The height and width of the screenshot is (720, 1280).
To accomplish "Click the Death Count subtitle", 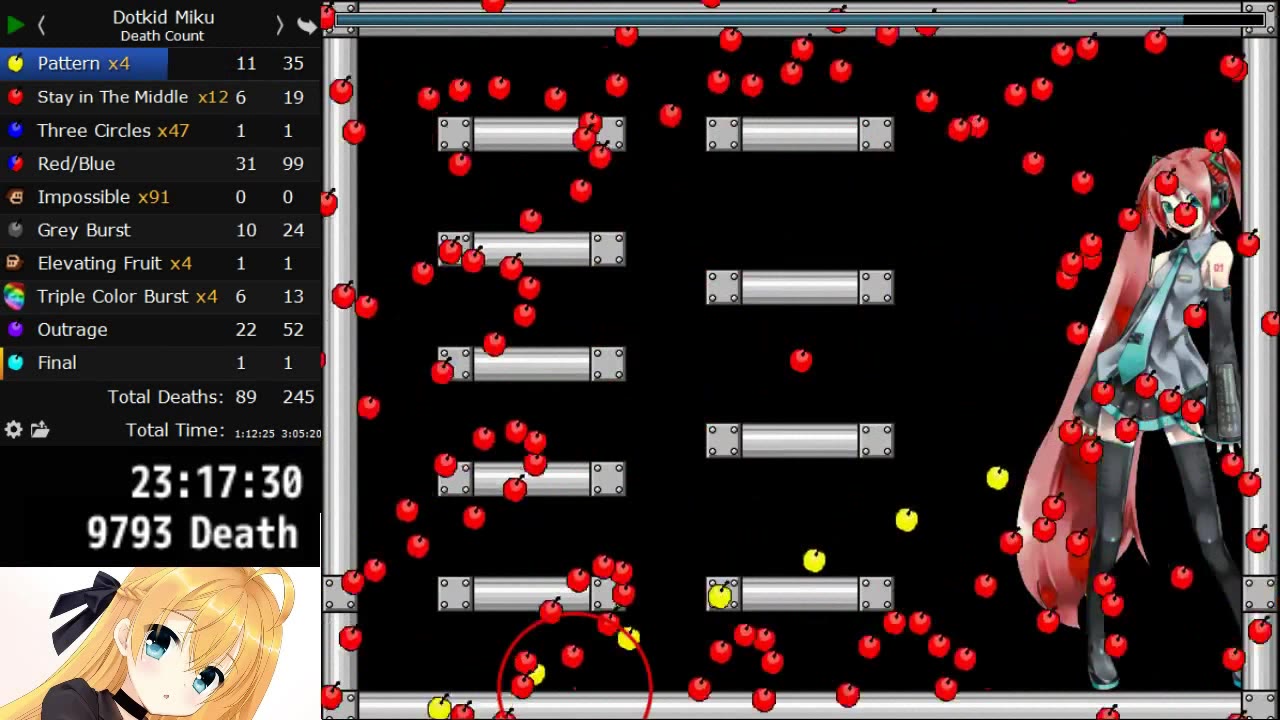I will click(162, 36).
